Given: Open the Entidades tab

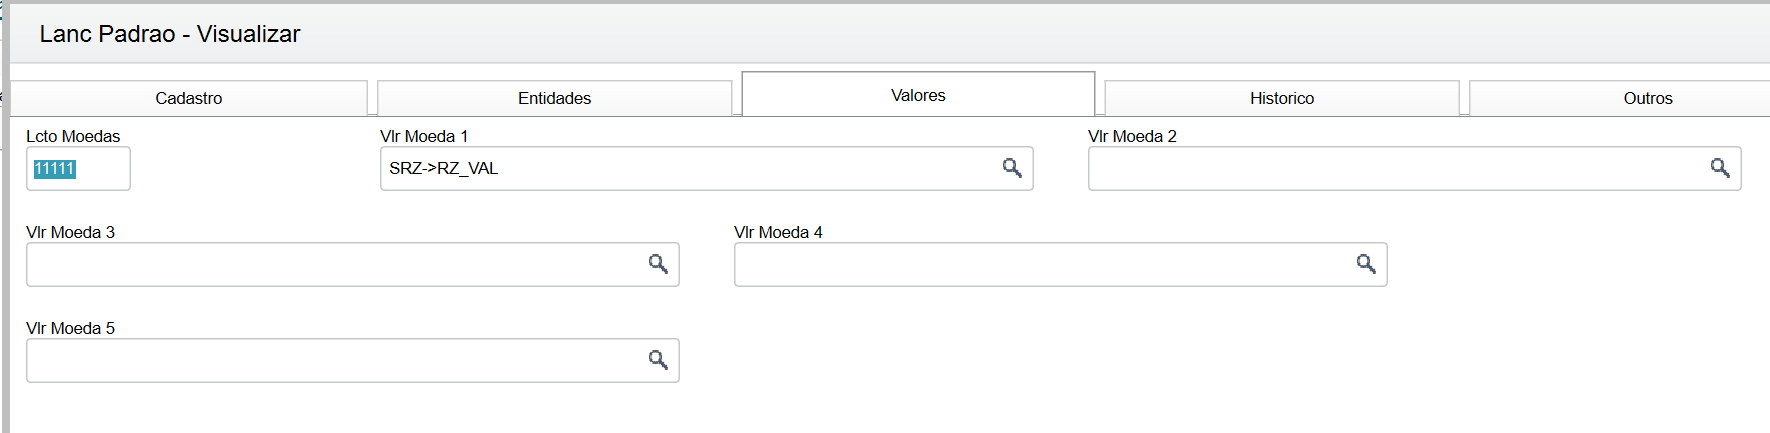Looking at the screenshot, I should pos(554,98).
